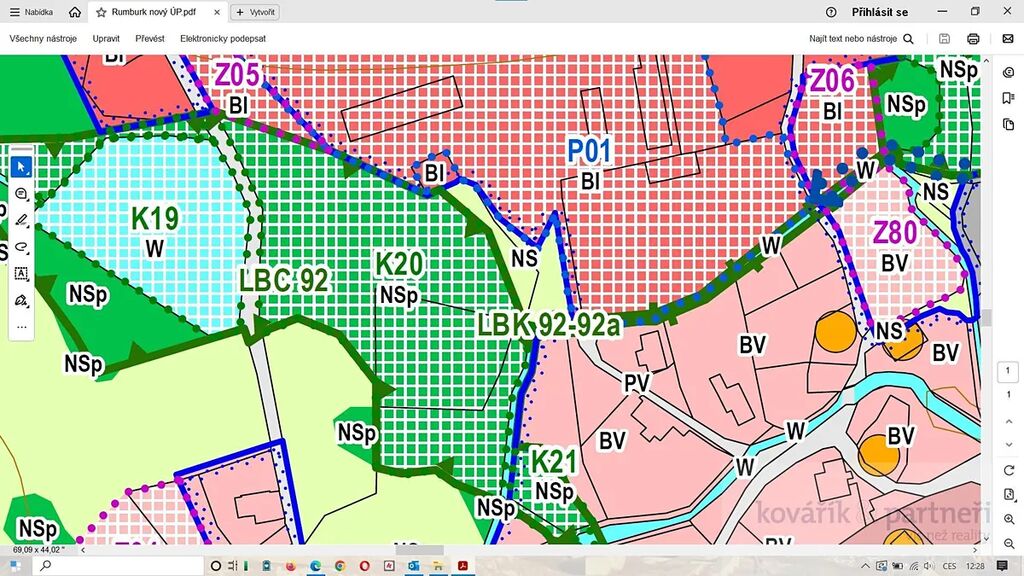The height and width of the screenshot is (576, 1024).
Task: Open the page thumbnails panel icon
Action: point(1008,124)
